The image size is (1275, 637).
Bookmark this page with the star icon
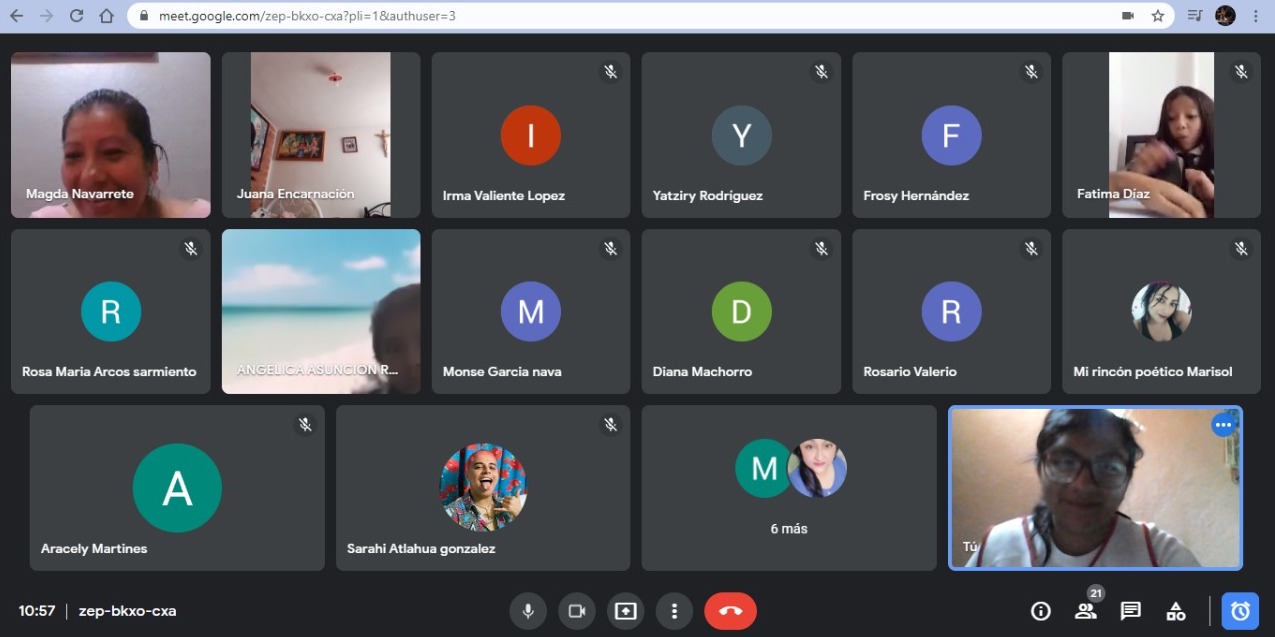click(x=1157, y=16)
